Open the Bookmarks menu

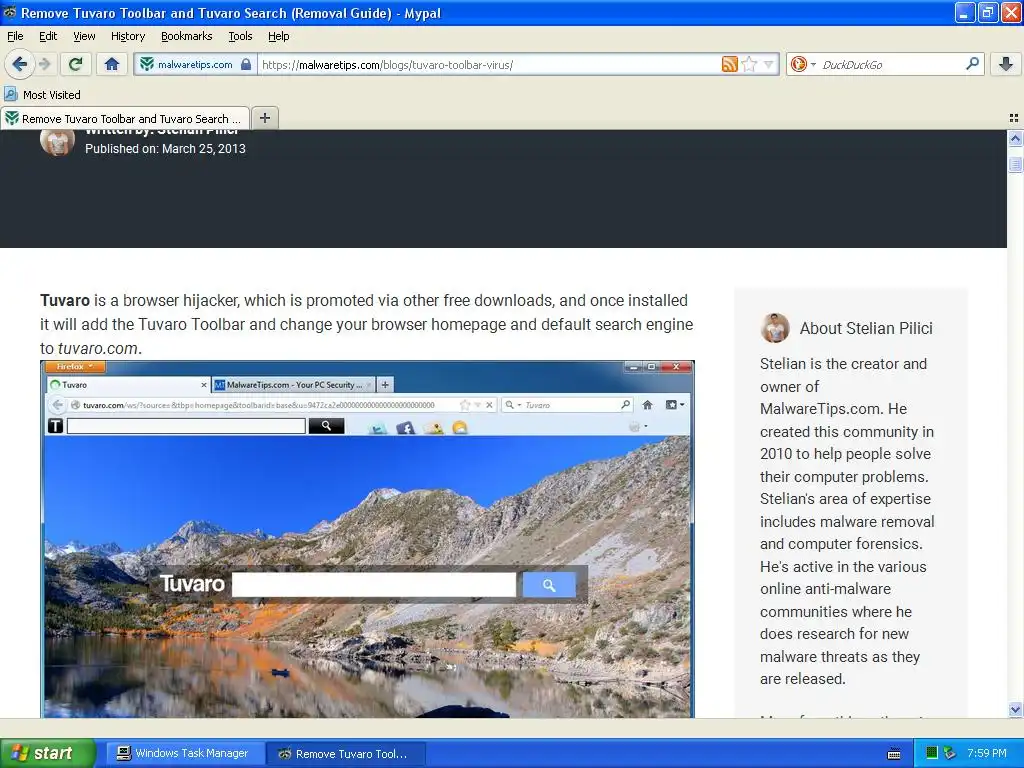(x=186, y=37)
